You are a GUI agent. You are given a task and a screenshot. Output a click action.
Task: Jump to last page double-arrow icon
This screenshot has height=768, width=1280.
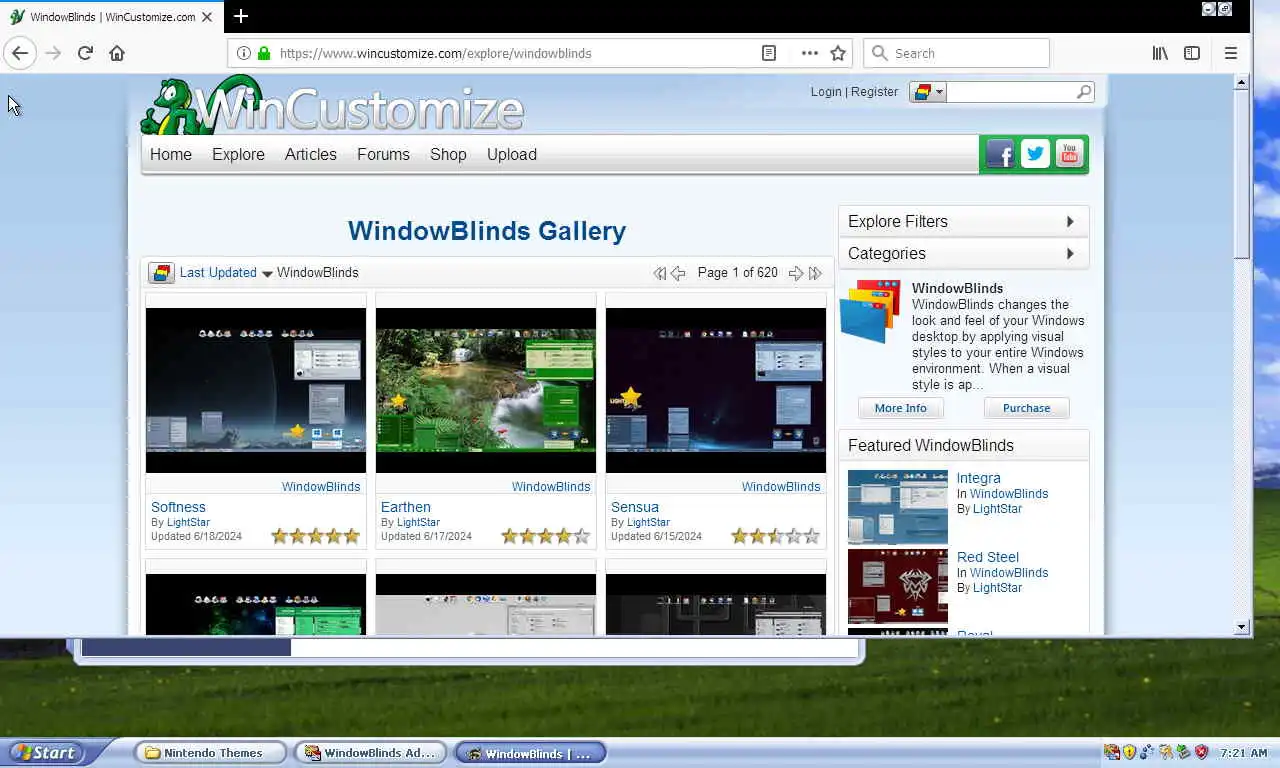pyautogui.click(x=815, y=273)
